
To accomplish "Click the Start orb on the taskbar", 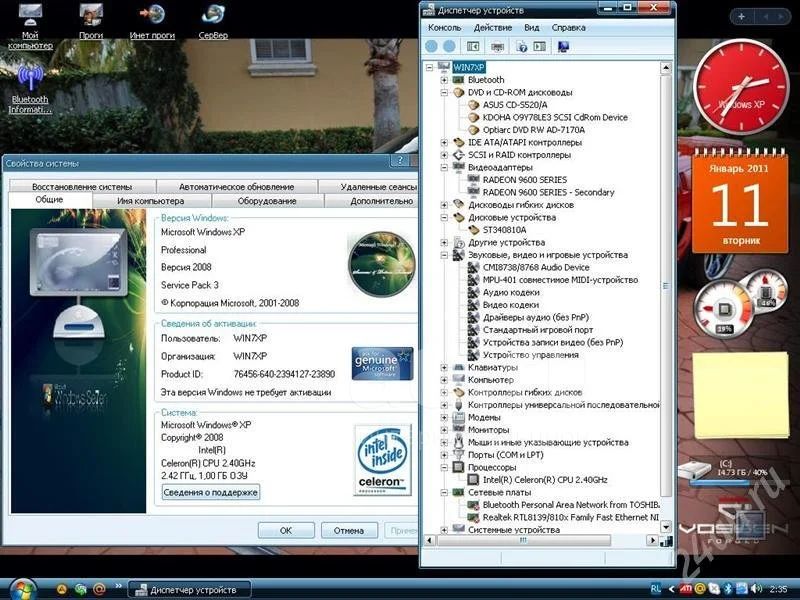I will click(x=22, y=590).
